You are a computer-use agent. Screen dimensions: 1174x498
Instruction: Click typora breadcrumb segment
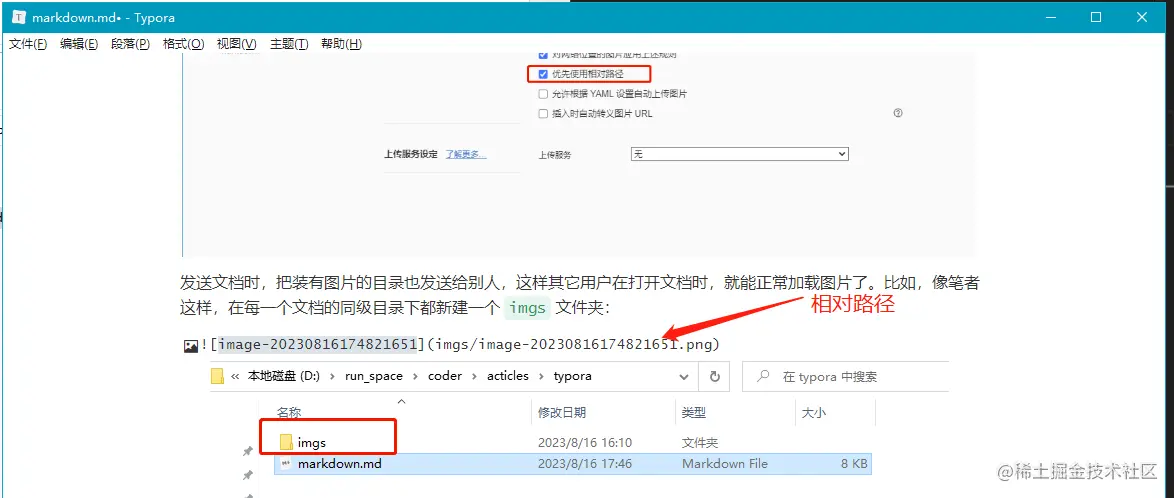573,376
